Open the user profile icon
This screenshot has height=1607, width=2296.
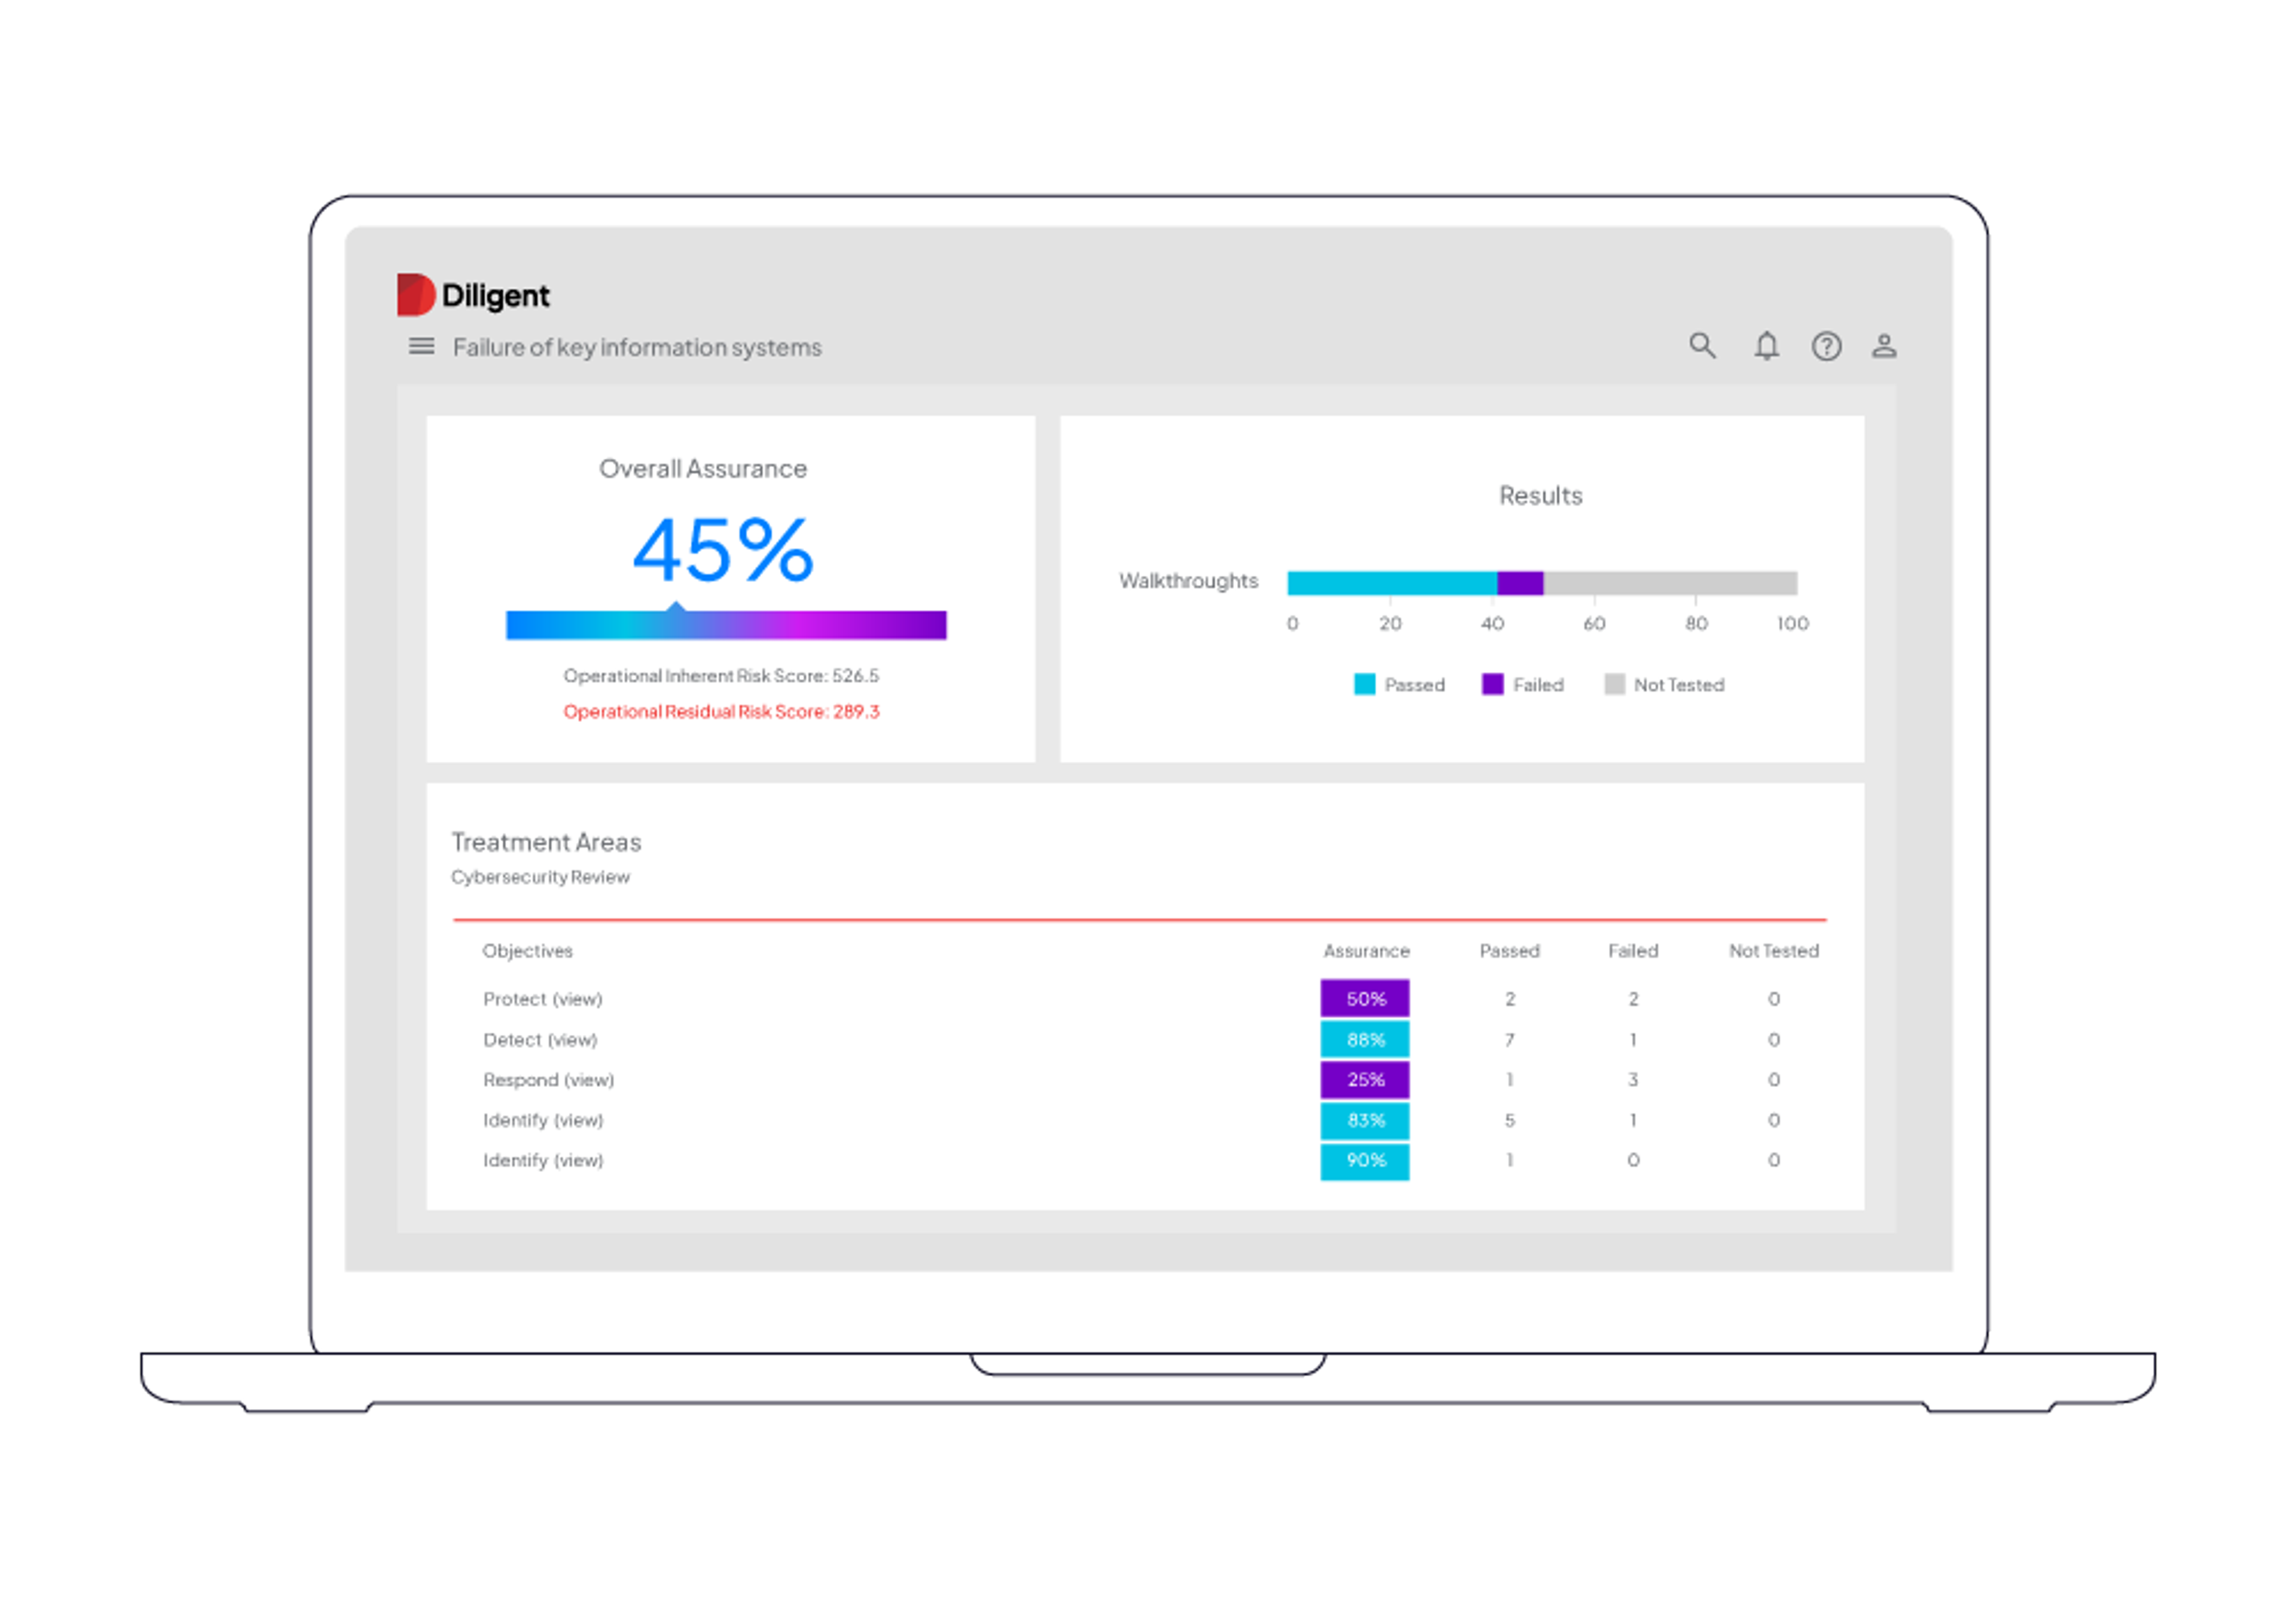pos(1884,346)
